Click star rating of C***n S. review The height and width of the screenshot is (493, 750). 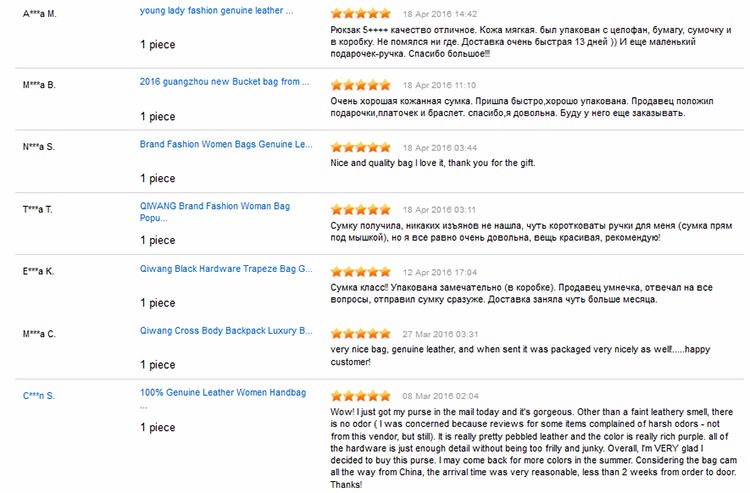(x=360, y=396)
